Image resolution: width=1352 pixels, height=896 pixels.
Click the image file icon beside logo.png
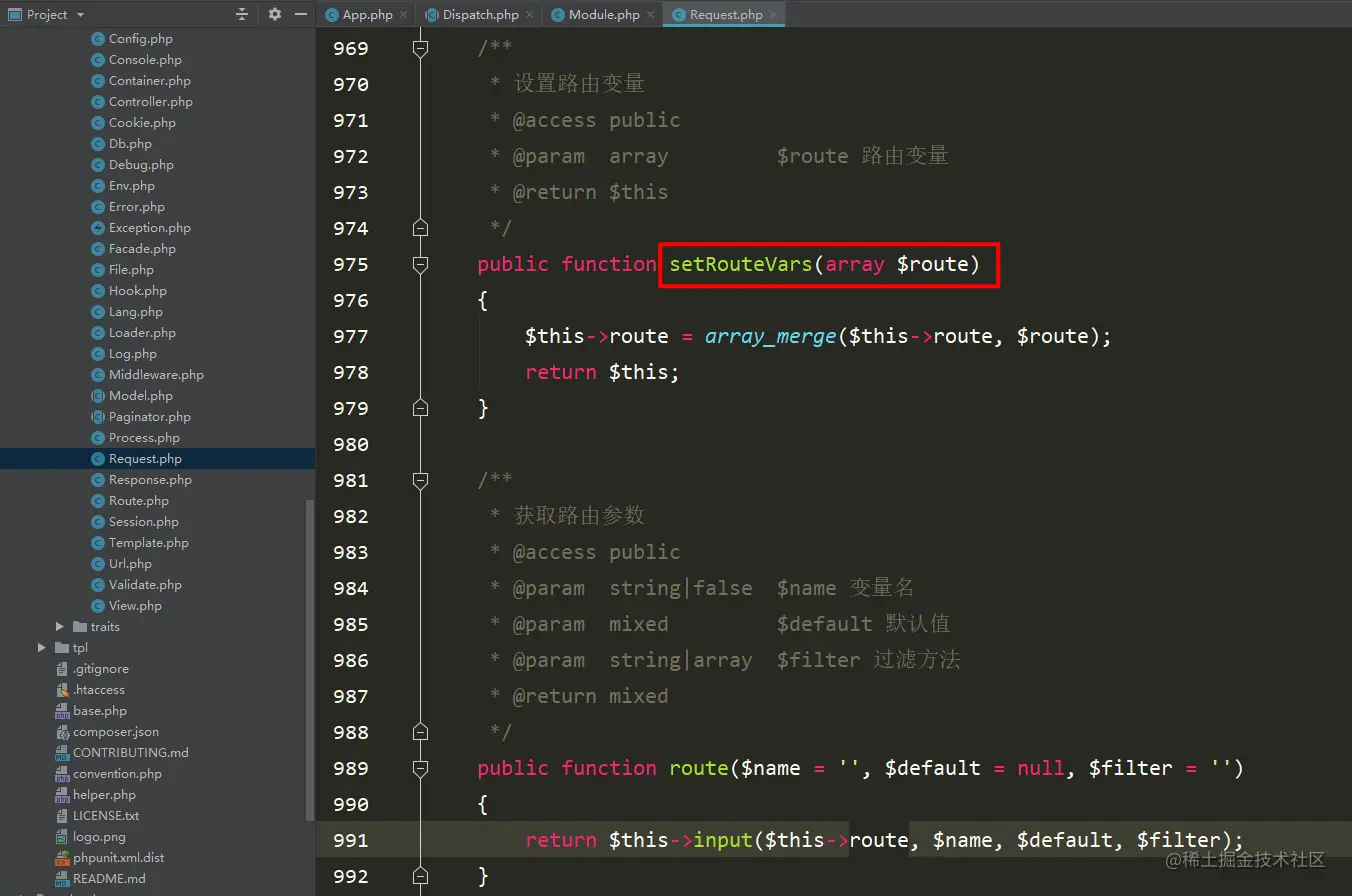coord(62,837)
